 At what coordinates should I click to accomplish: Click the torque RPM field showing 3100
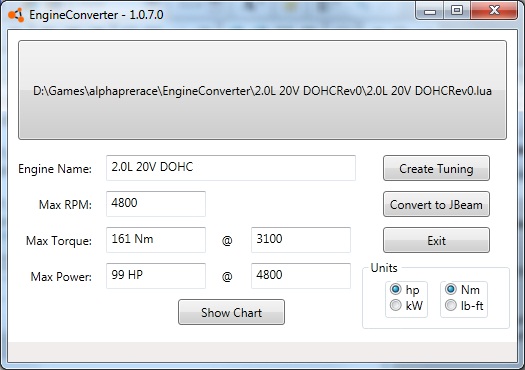coord(301,240)
